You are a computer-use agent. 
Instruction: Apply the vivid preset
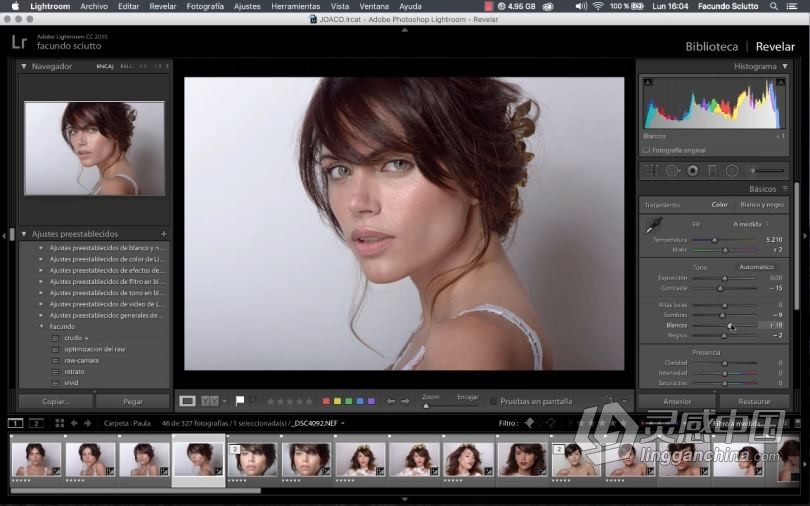pos(71,383)
